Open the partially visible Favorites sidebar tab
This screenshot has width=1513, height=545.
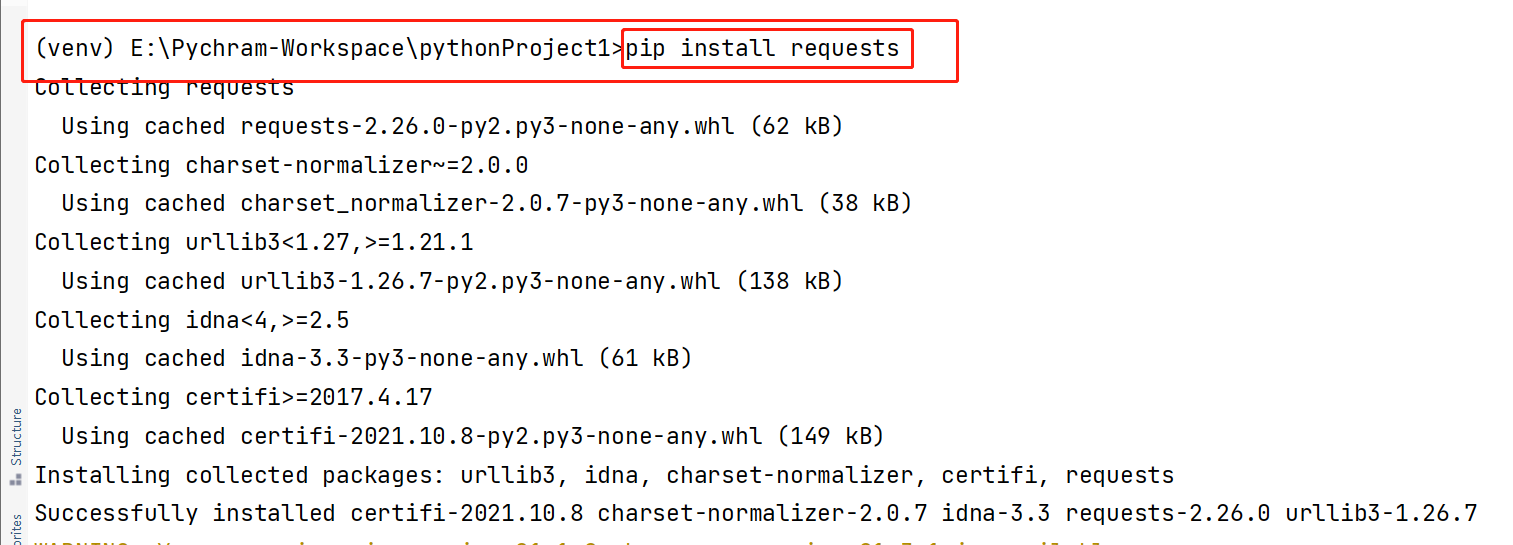(16, 530)
